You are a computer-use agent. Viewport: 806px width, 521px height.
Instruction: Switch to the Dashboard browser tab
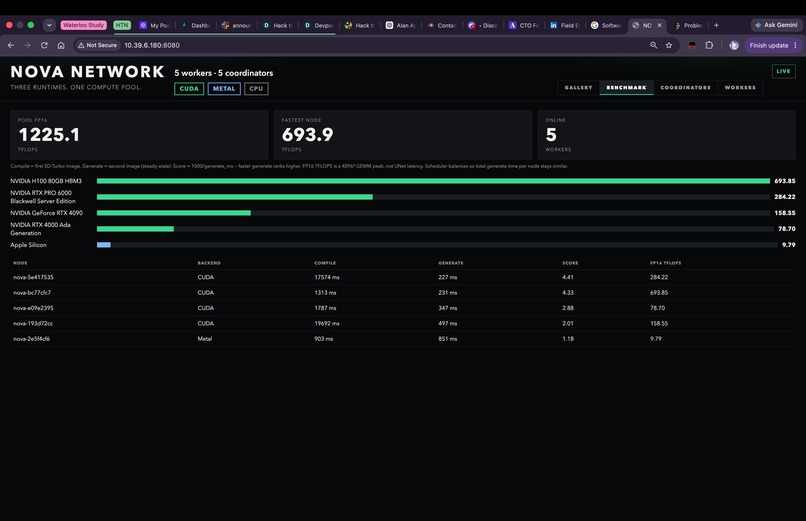195,25
